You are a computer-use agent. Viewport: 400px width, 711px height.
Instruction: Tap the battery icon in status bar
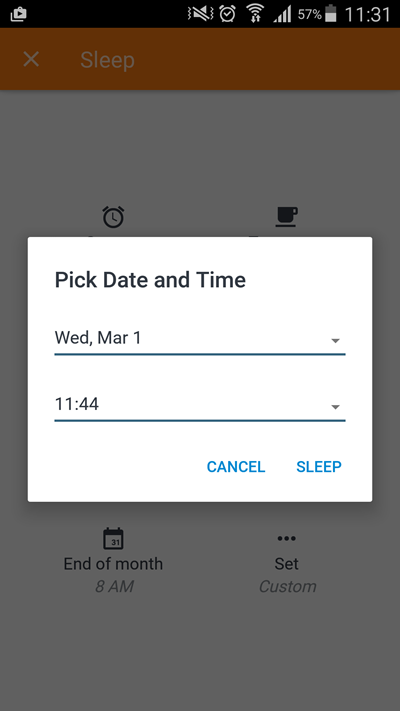pyautogui.click(x=331, y=14)
